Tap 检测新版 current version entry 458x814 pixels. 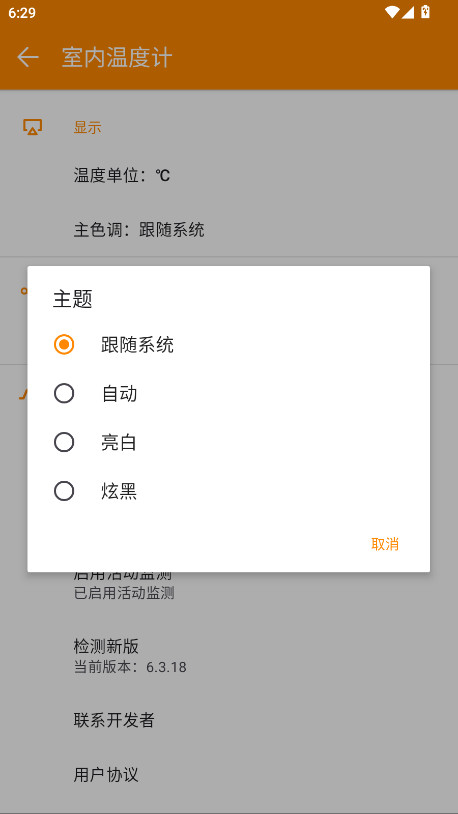(229, 656)
